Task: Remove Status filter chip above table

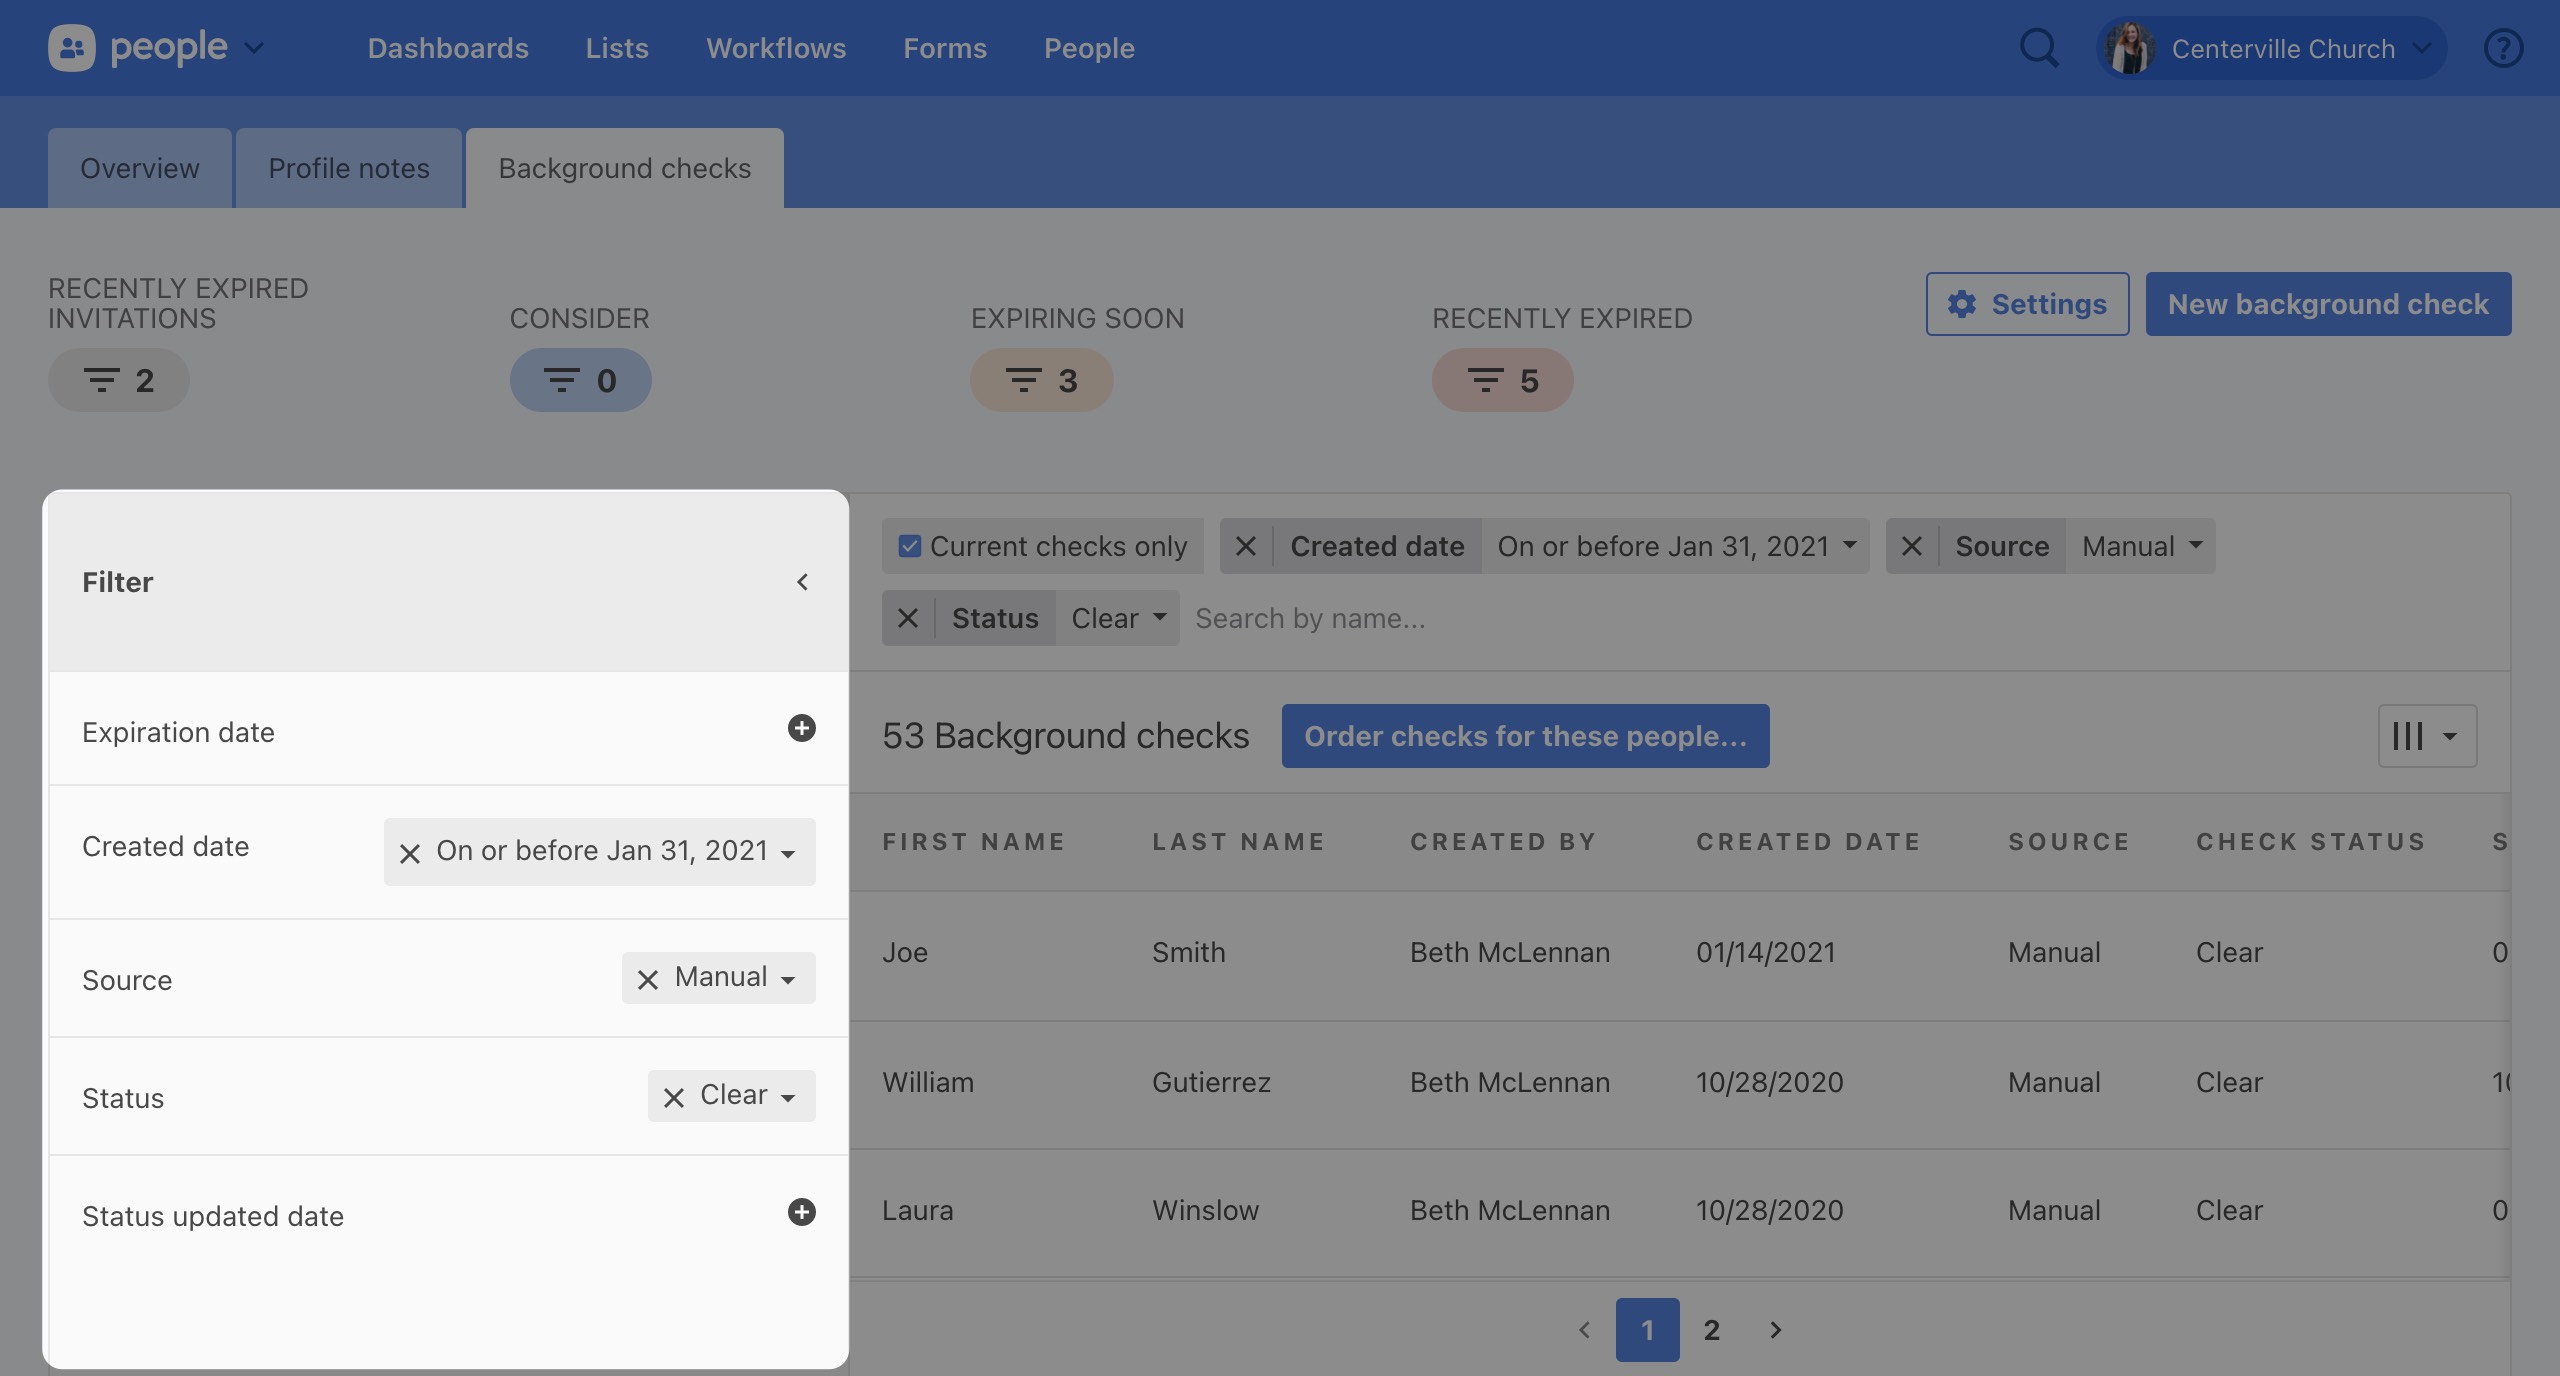Action: (x=908, y=618)
